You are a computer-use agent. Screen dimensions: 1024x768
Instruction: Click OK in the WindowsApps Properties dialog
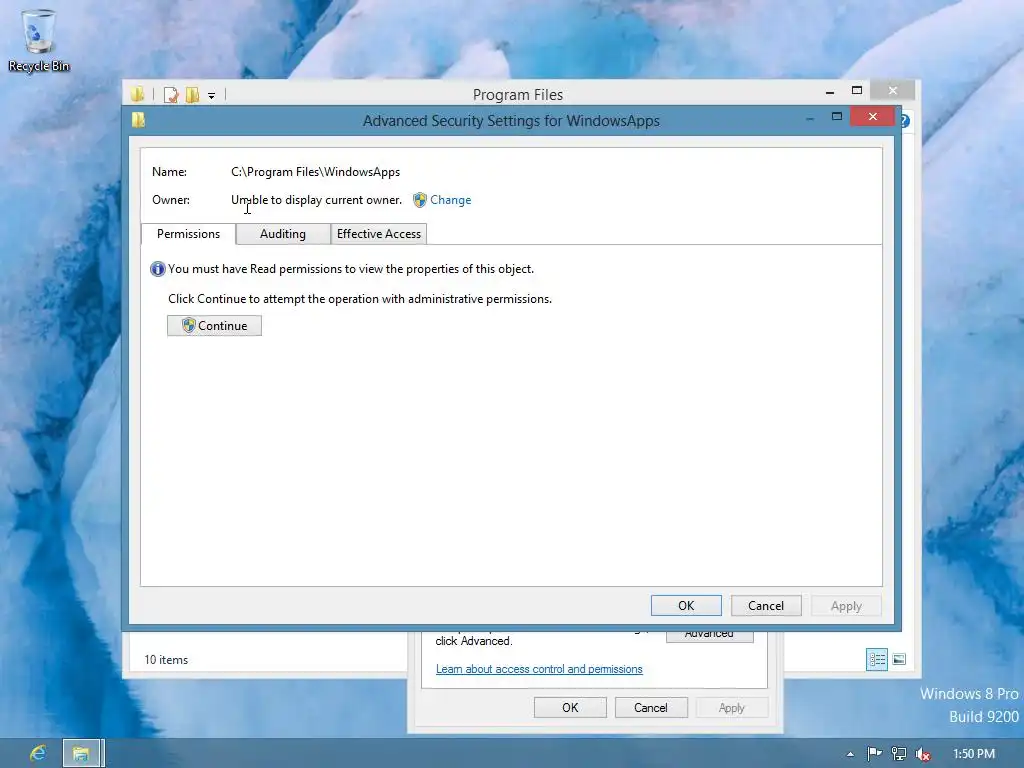(x=570, y=707)
